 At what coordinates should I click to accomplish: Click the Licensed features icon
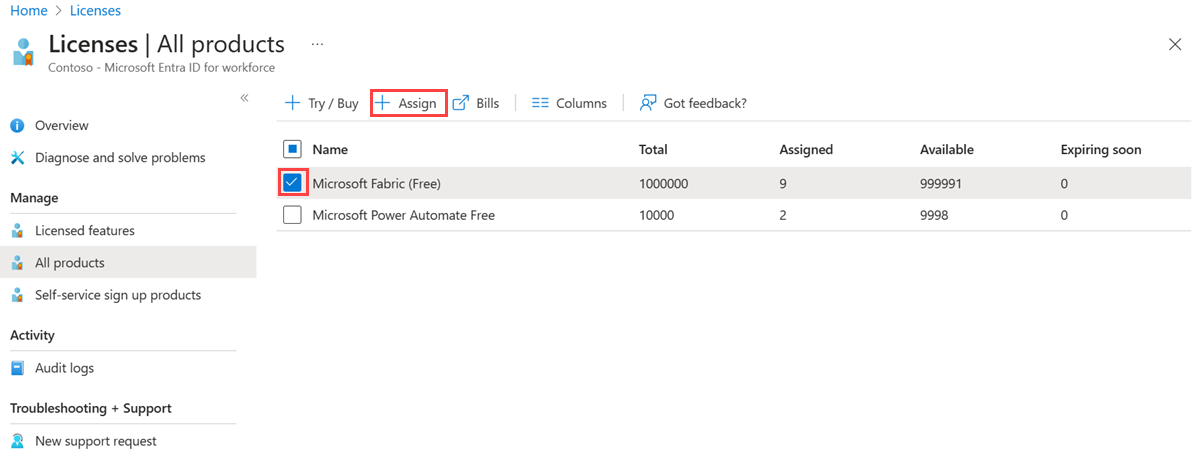(17, 231)
